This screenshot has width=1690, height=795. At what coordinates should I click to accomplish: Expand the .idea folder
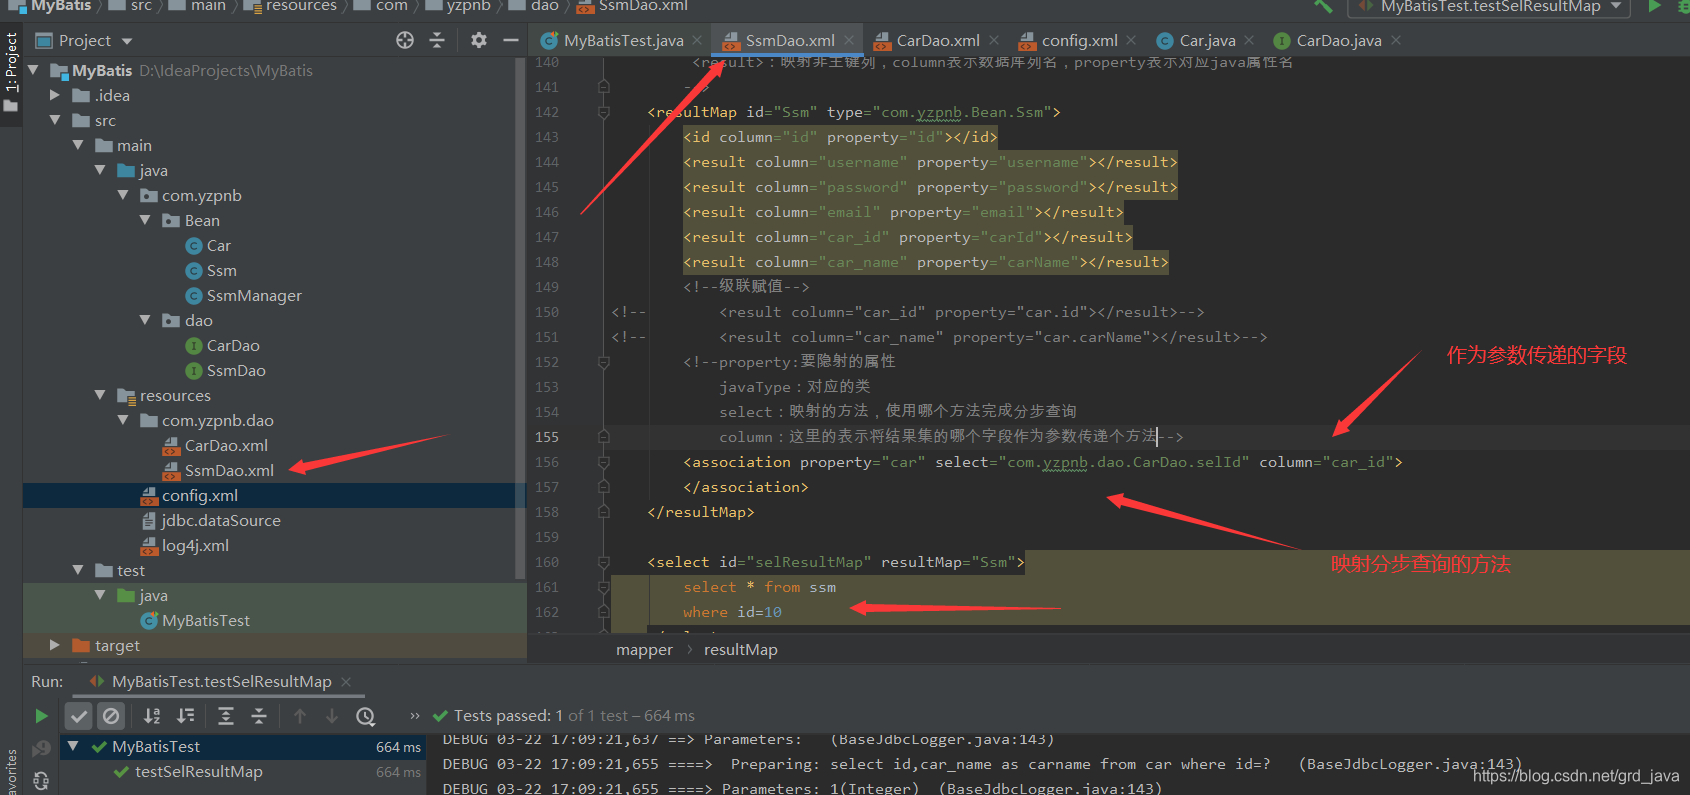(56, 95)
